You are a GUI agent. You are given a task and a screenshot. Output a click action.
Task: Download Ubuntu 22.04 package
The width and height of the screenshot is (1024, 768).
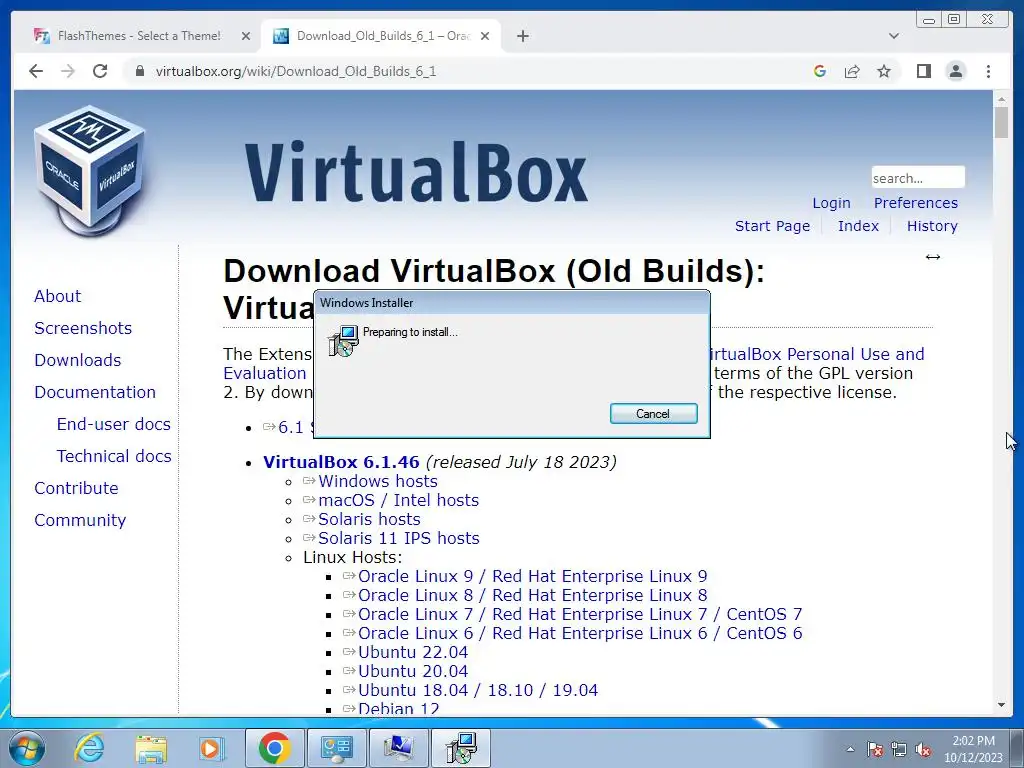[x=413, y=652]
